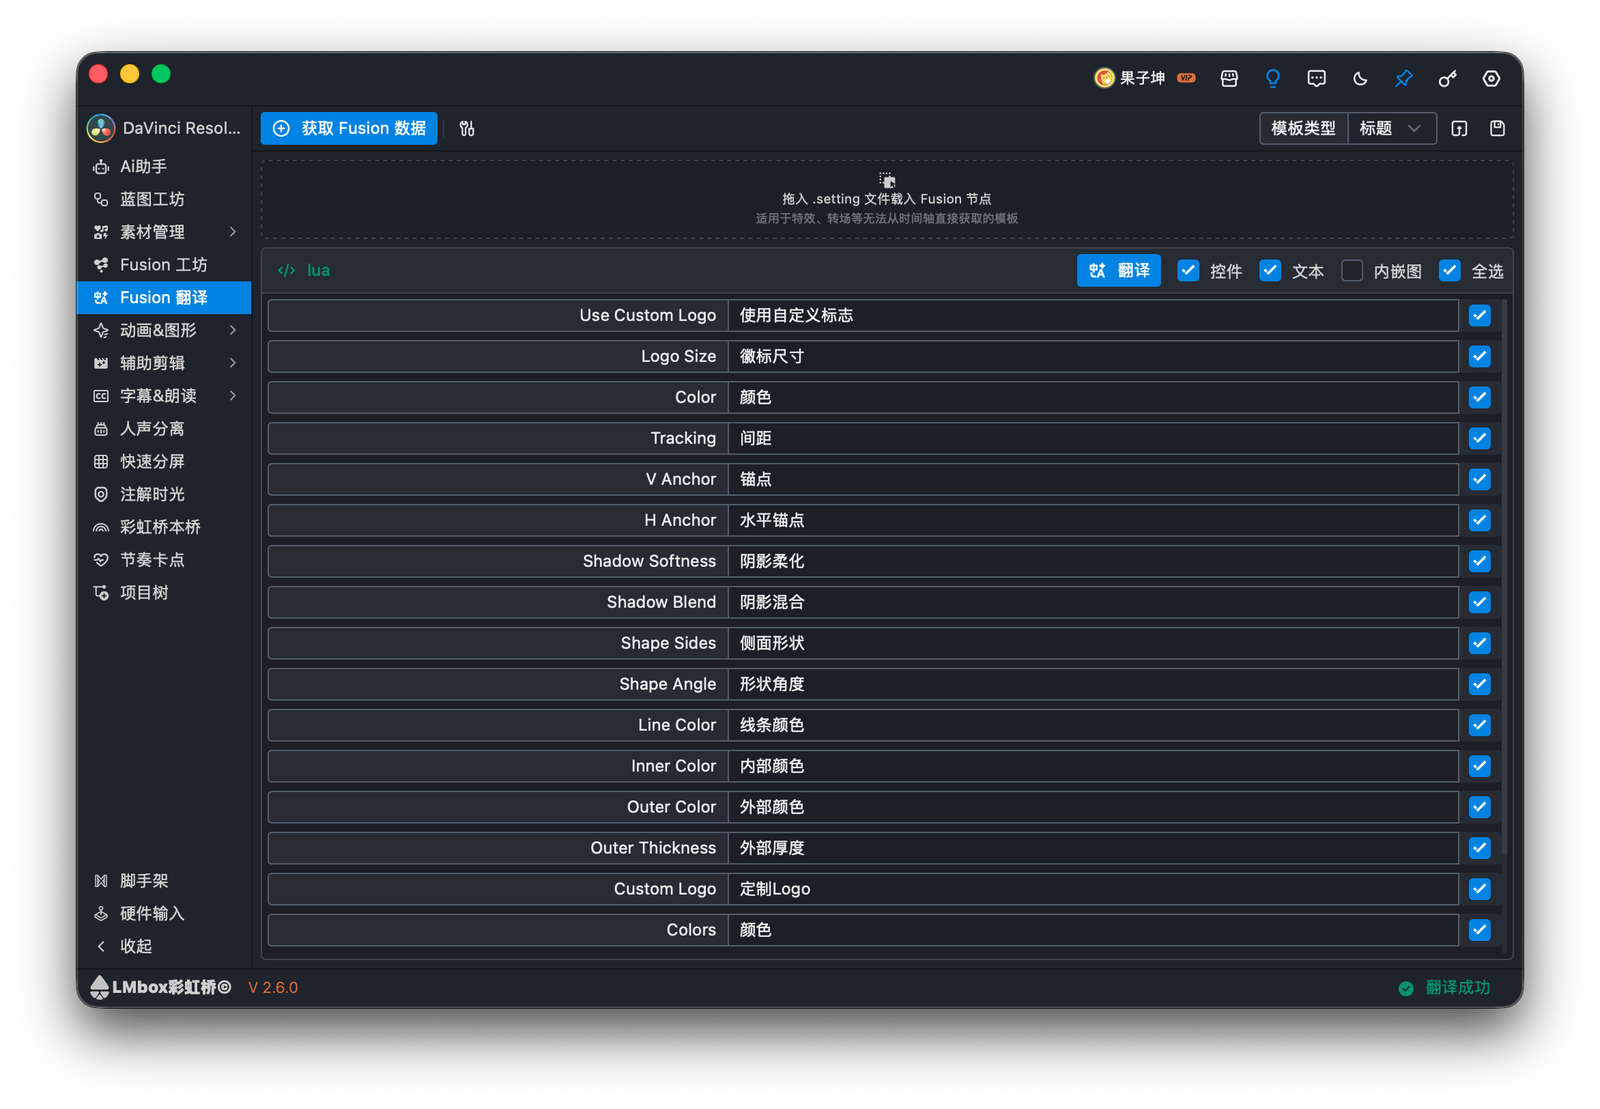Click the DaVinci Resolve logo in sidebar
The height and width of the screenshot is (1109, 1600).
pos(101,128)
